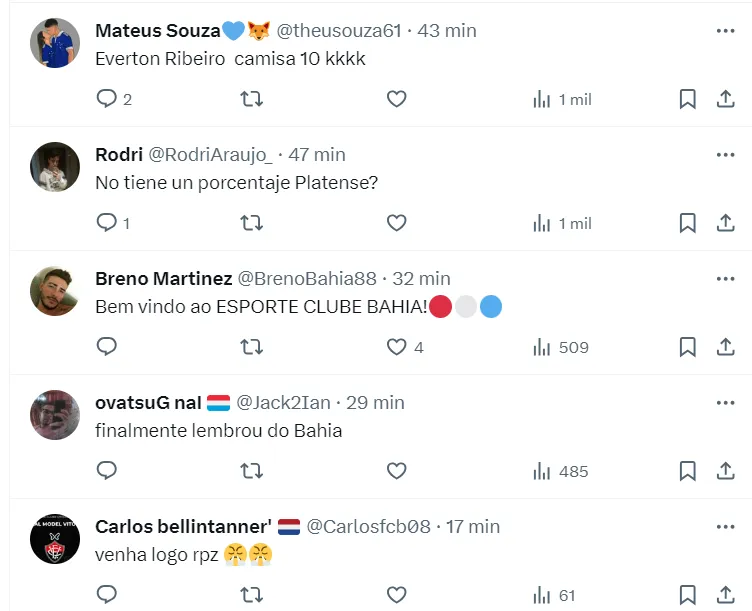Open more options on Mateus Souza's tweet
The height and width of the screenshot is (611, 752).
726,31
